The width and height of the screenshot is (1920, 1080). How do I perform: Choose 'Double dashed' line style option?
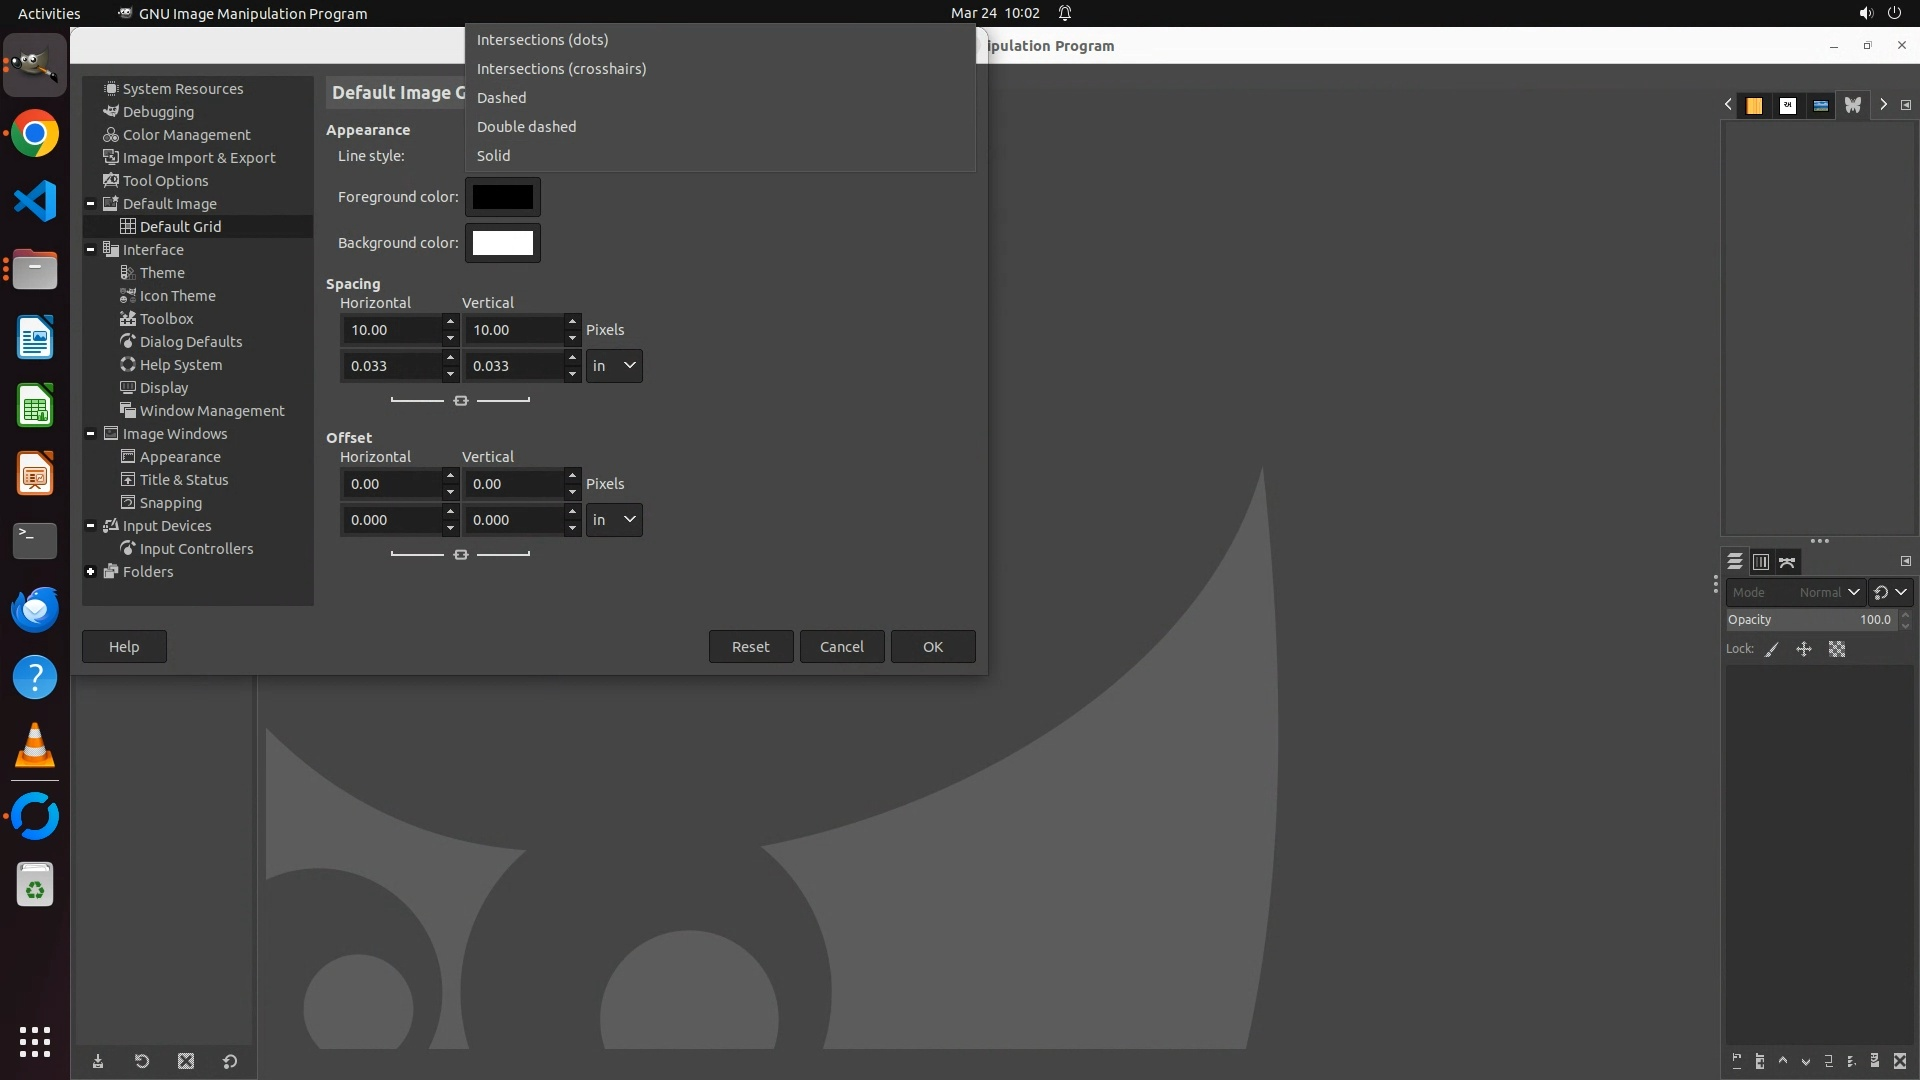[x=526, y=127]
